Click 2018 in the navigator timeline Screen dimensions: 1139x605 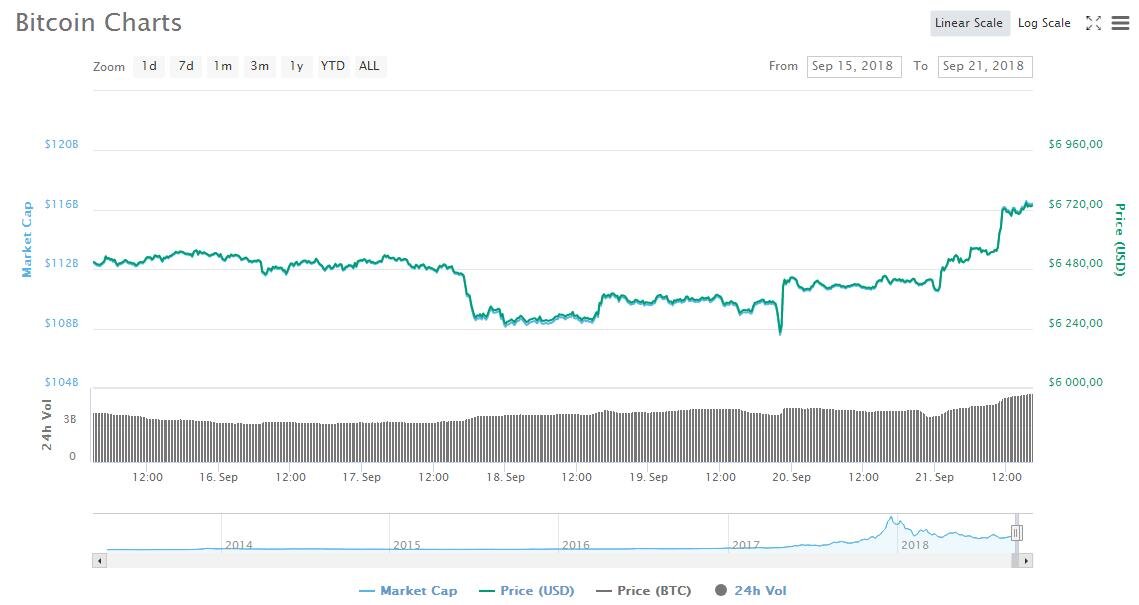[x=915, y=545]
